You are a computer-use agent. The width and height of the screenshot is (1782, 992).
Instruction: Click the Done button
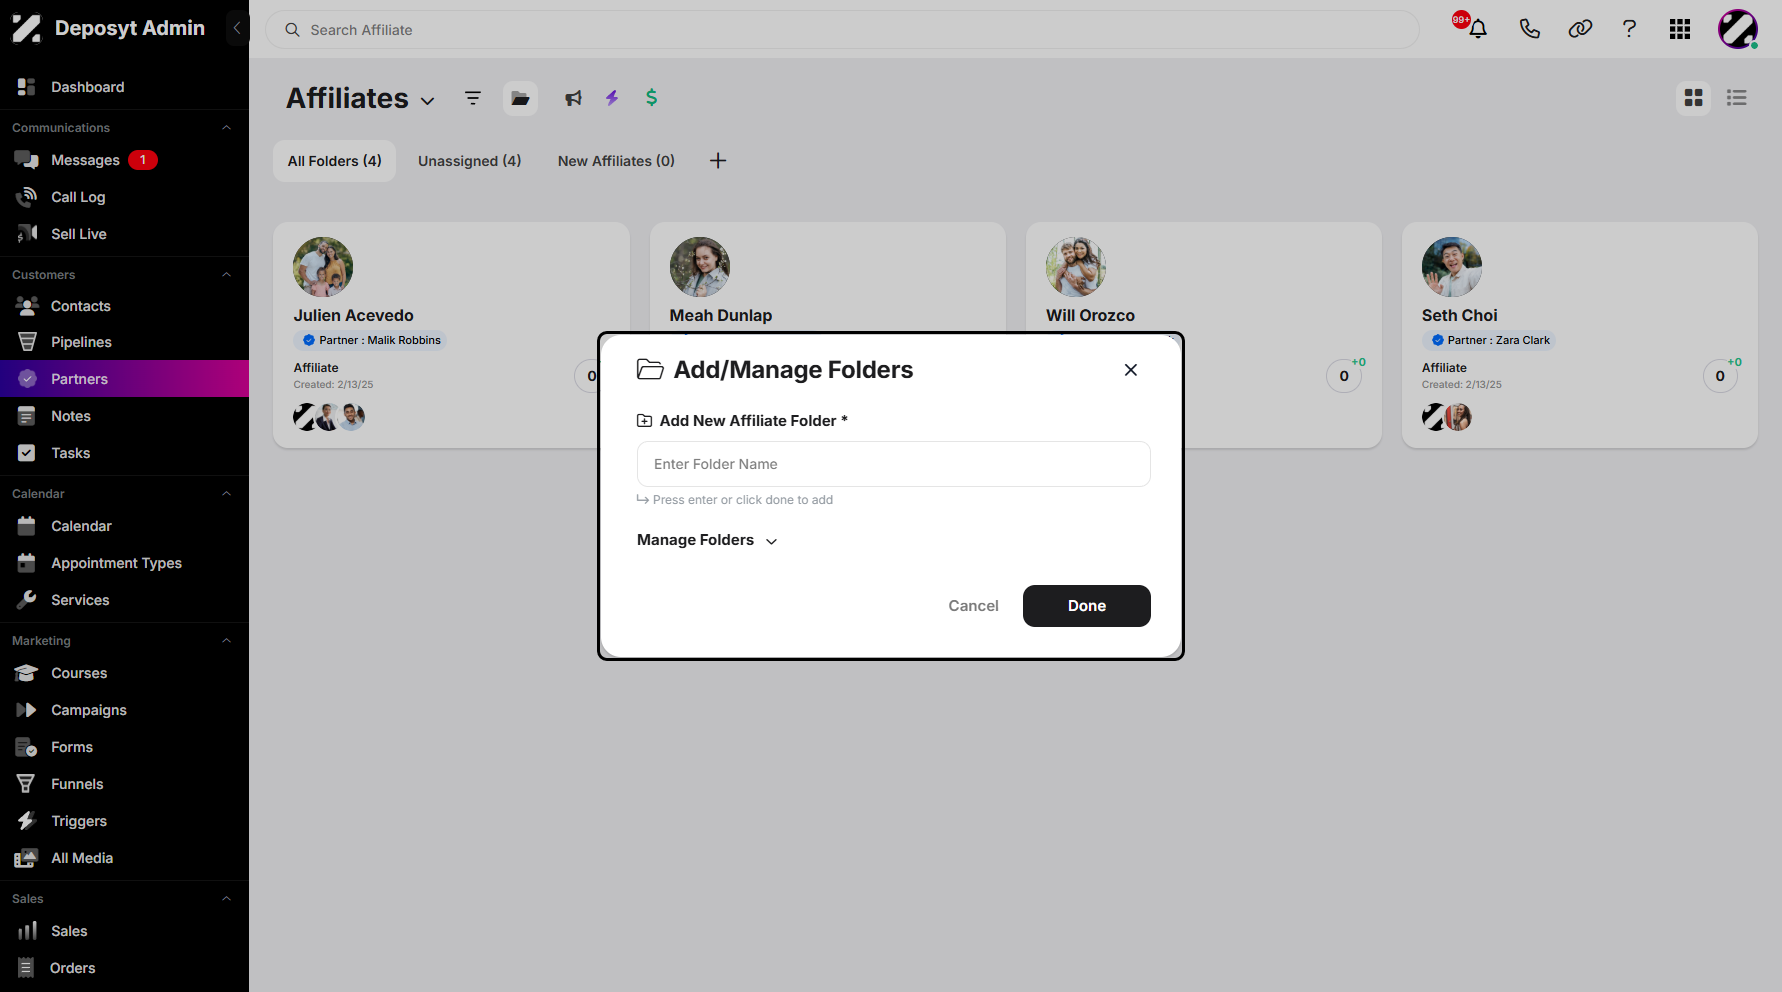[x=1087, y=606]
